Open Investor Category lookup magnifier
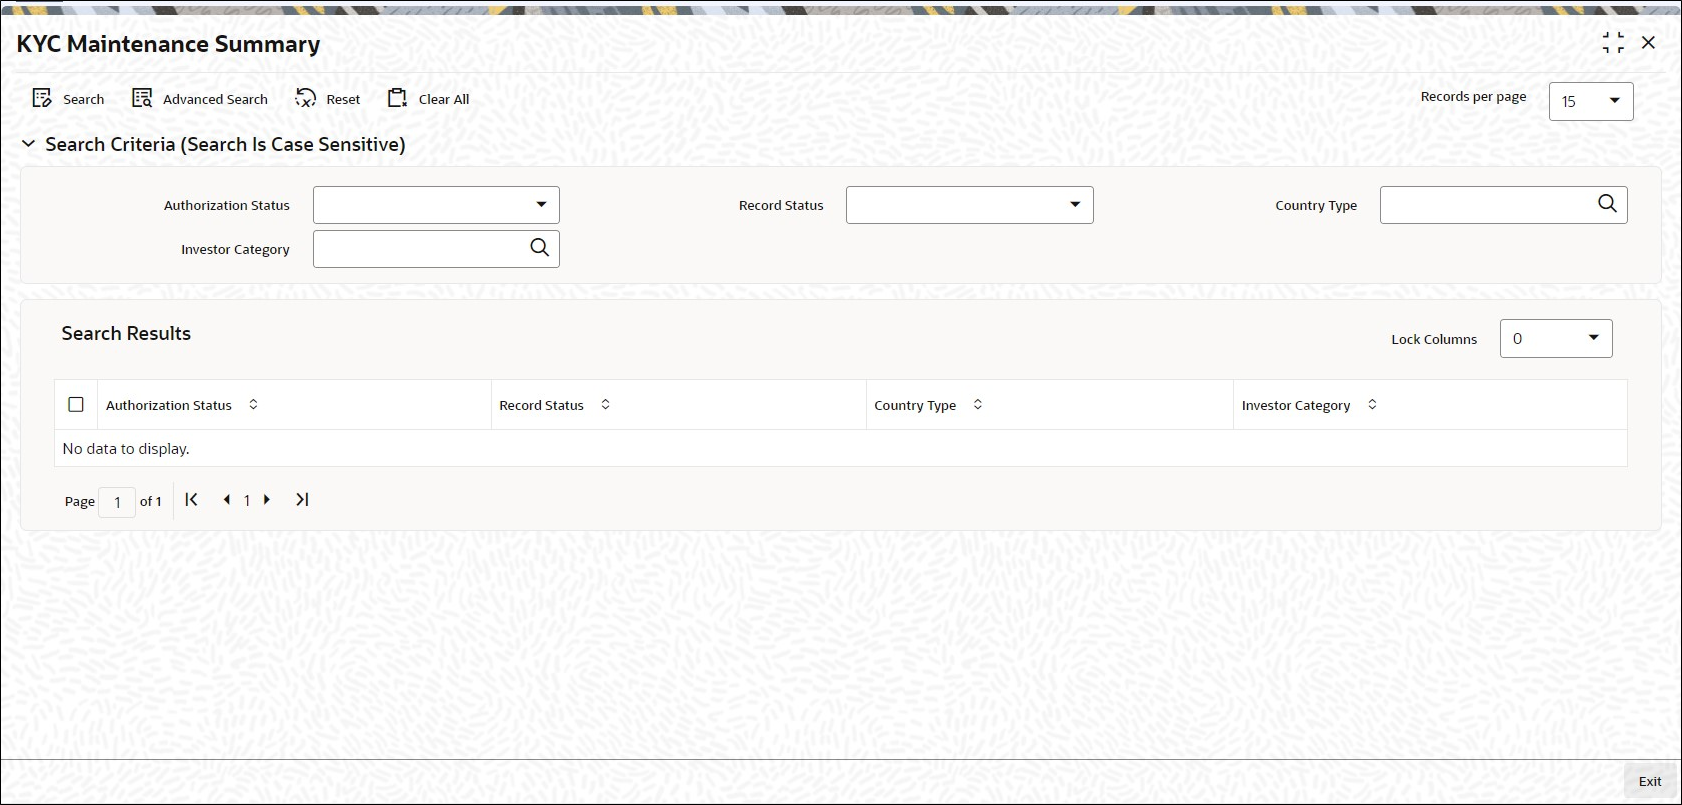 coord(539,248)
